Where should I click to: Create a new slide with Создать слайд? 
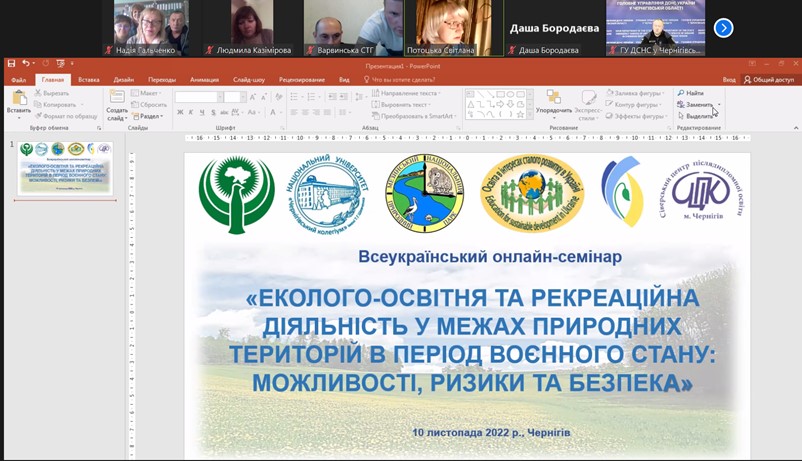(x=117, y=106)
